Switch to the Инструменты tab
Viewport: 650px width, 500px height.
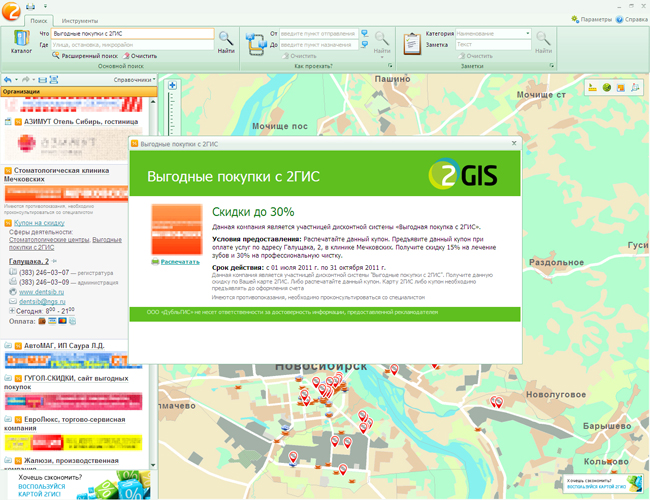tap(79, 20)
